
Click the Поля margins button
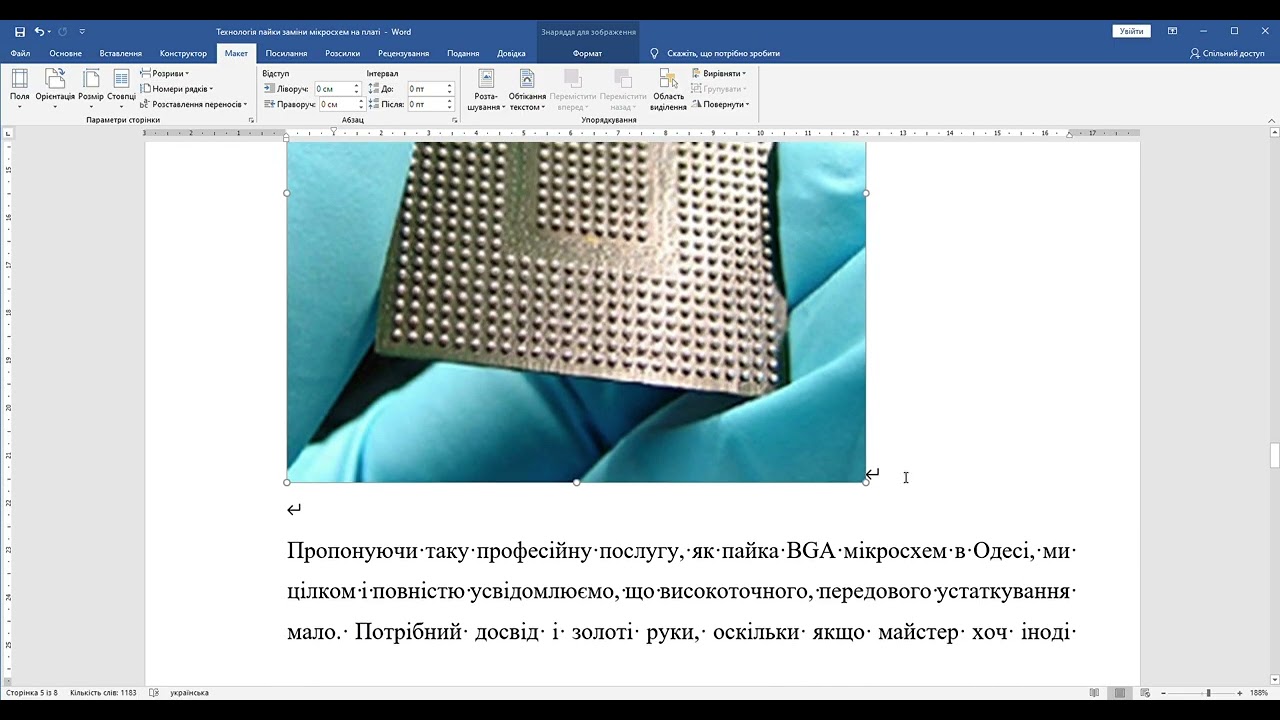click(x=20, y=88)
